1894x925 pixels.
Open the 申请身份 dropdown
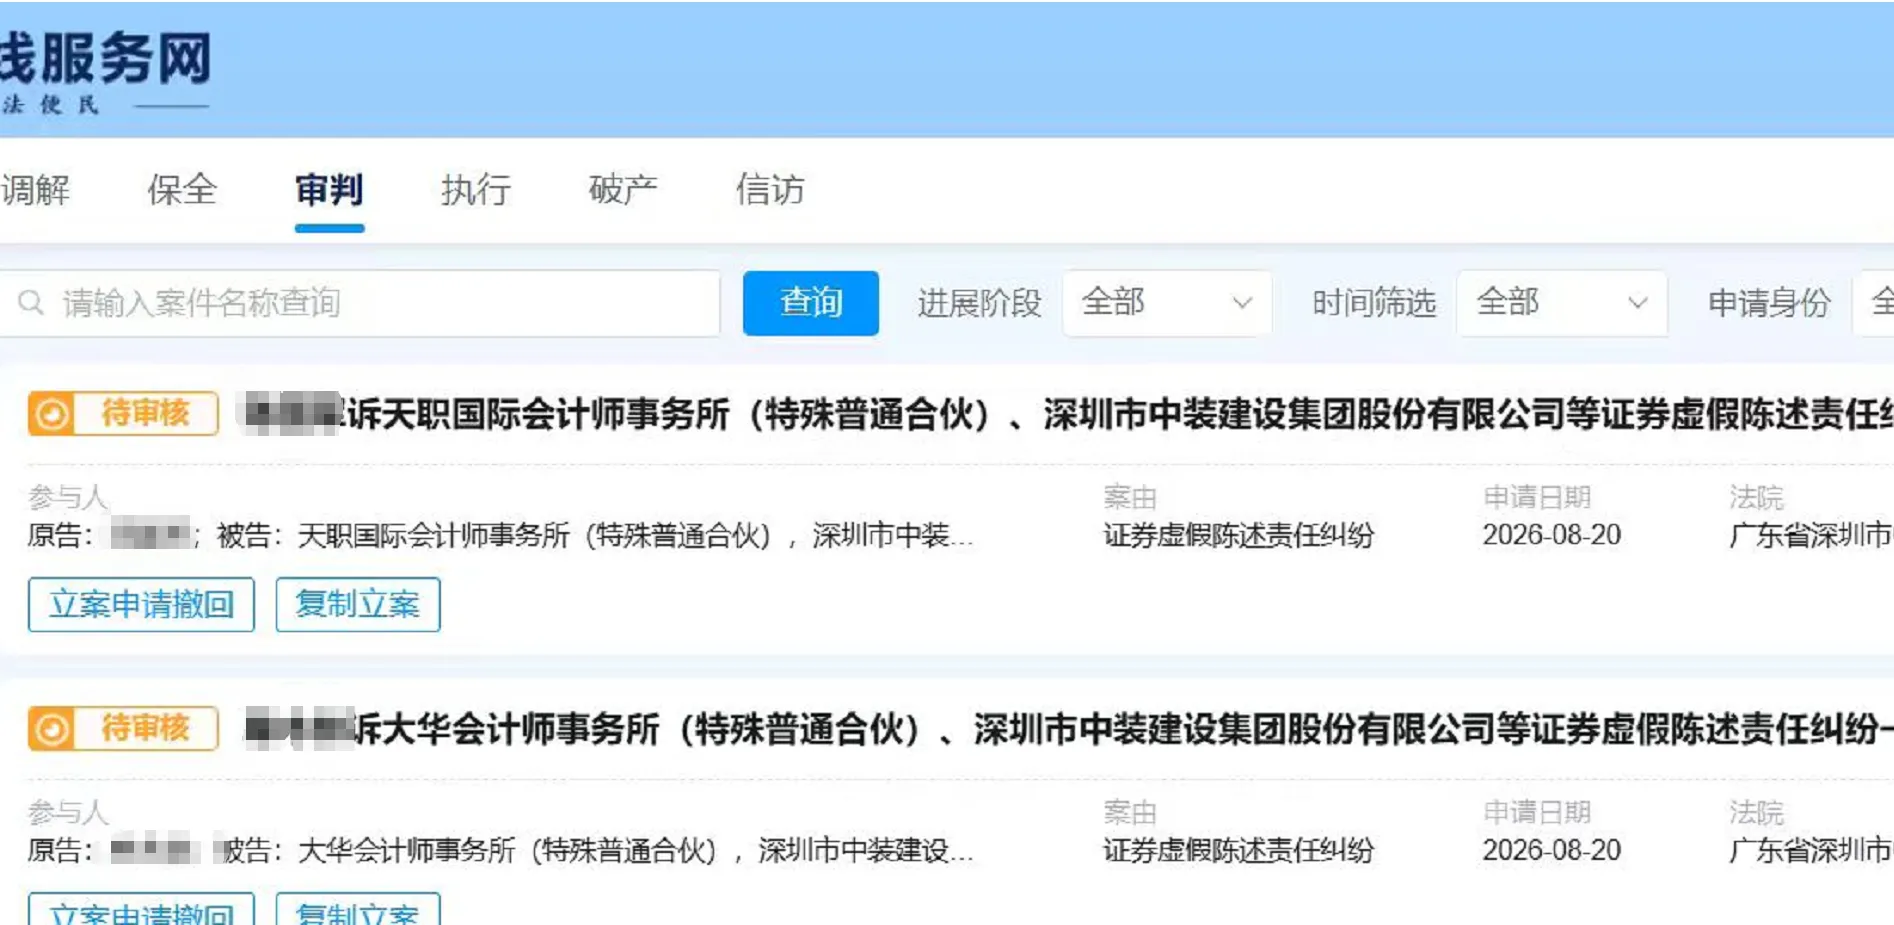[1874, 302]
